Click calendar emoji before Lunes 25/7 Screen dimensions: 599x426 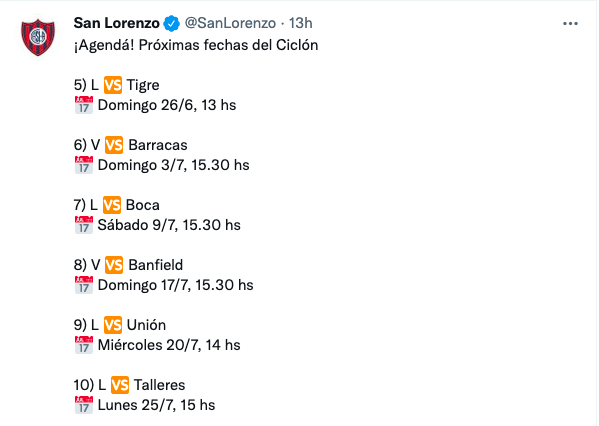(84, 405)
